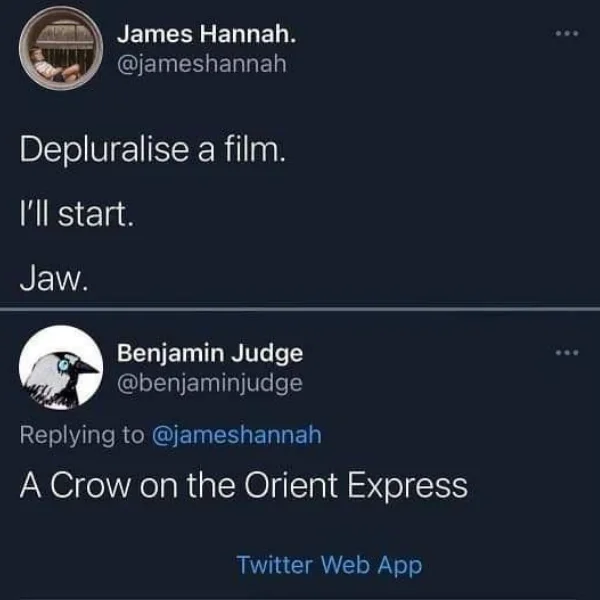Open the crow avatar of Benjamin Judge
The height and width of the screenshot is (600, 600).
coord(61,367)
